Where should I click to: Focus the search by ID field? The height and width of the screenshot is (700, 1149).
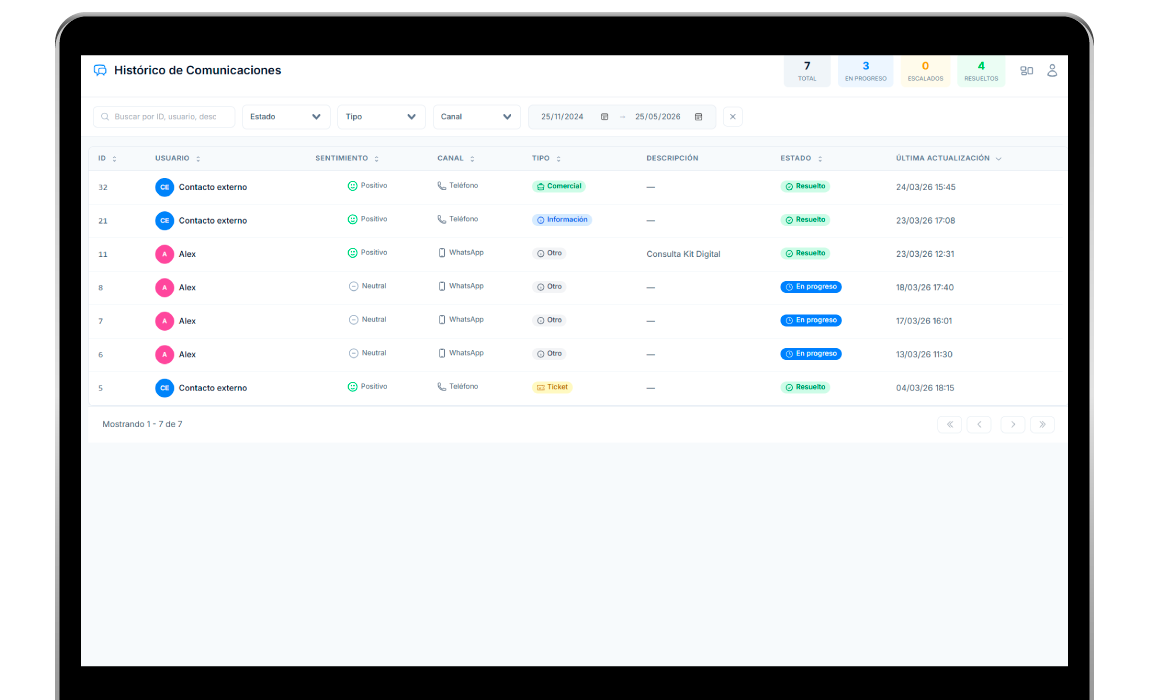(x=164, y=117)
